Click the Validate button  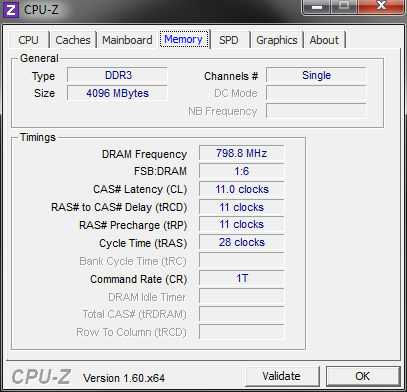(282, 376)
